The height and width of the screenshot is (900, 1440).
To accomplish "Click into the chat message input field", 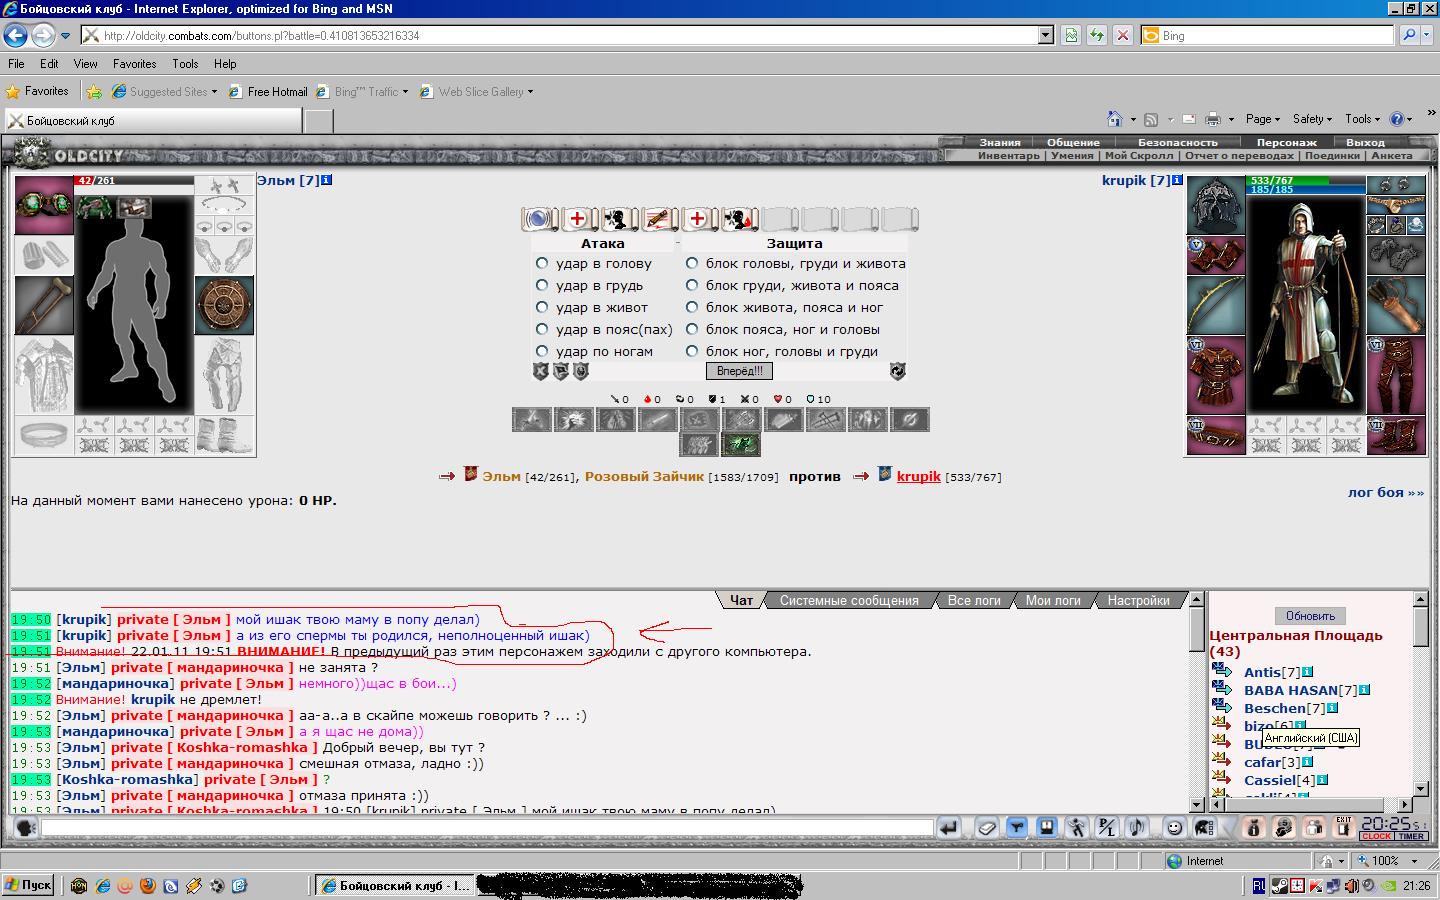I will click(x=487, y=828).
